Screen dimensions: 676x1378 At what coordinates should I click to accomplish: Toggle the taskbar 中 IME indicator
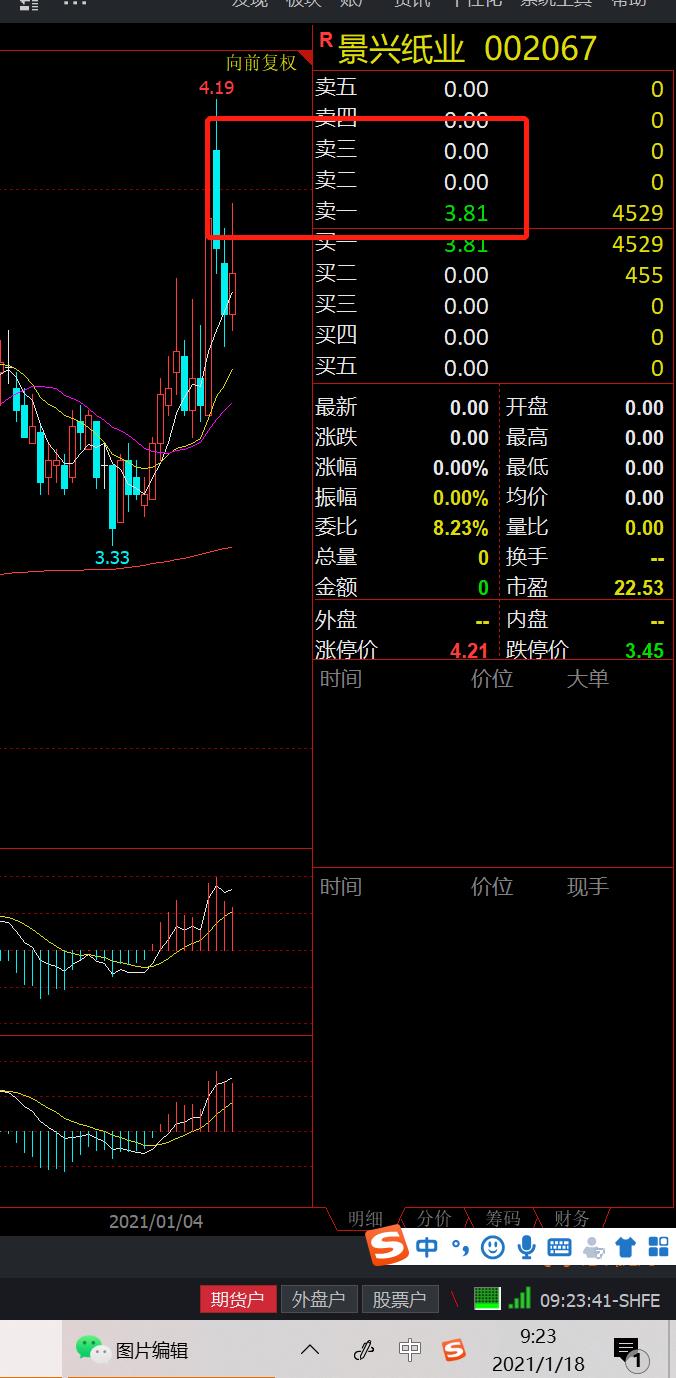410,1350
